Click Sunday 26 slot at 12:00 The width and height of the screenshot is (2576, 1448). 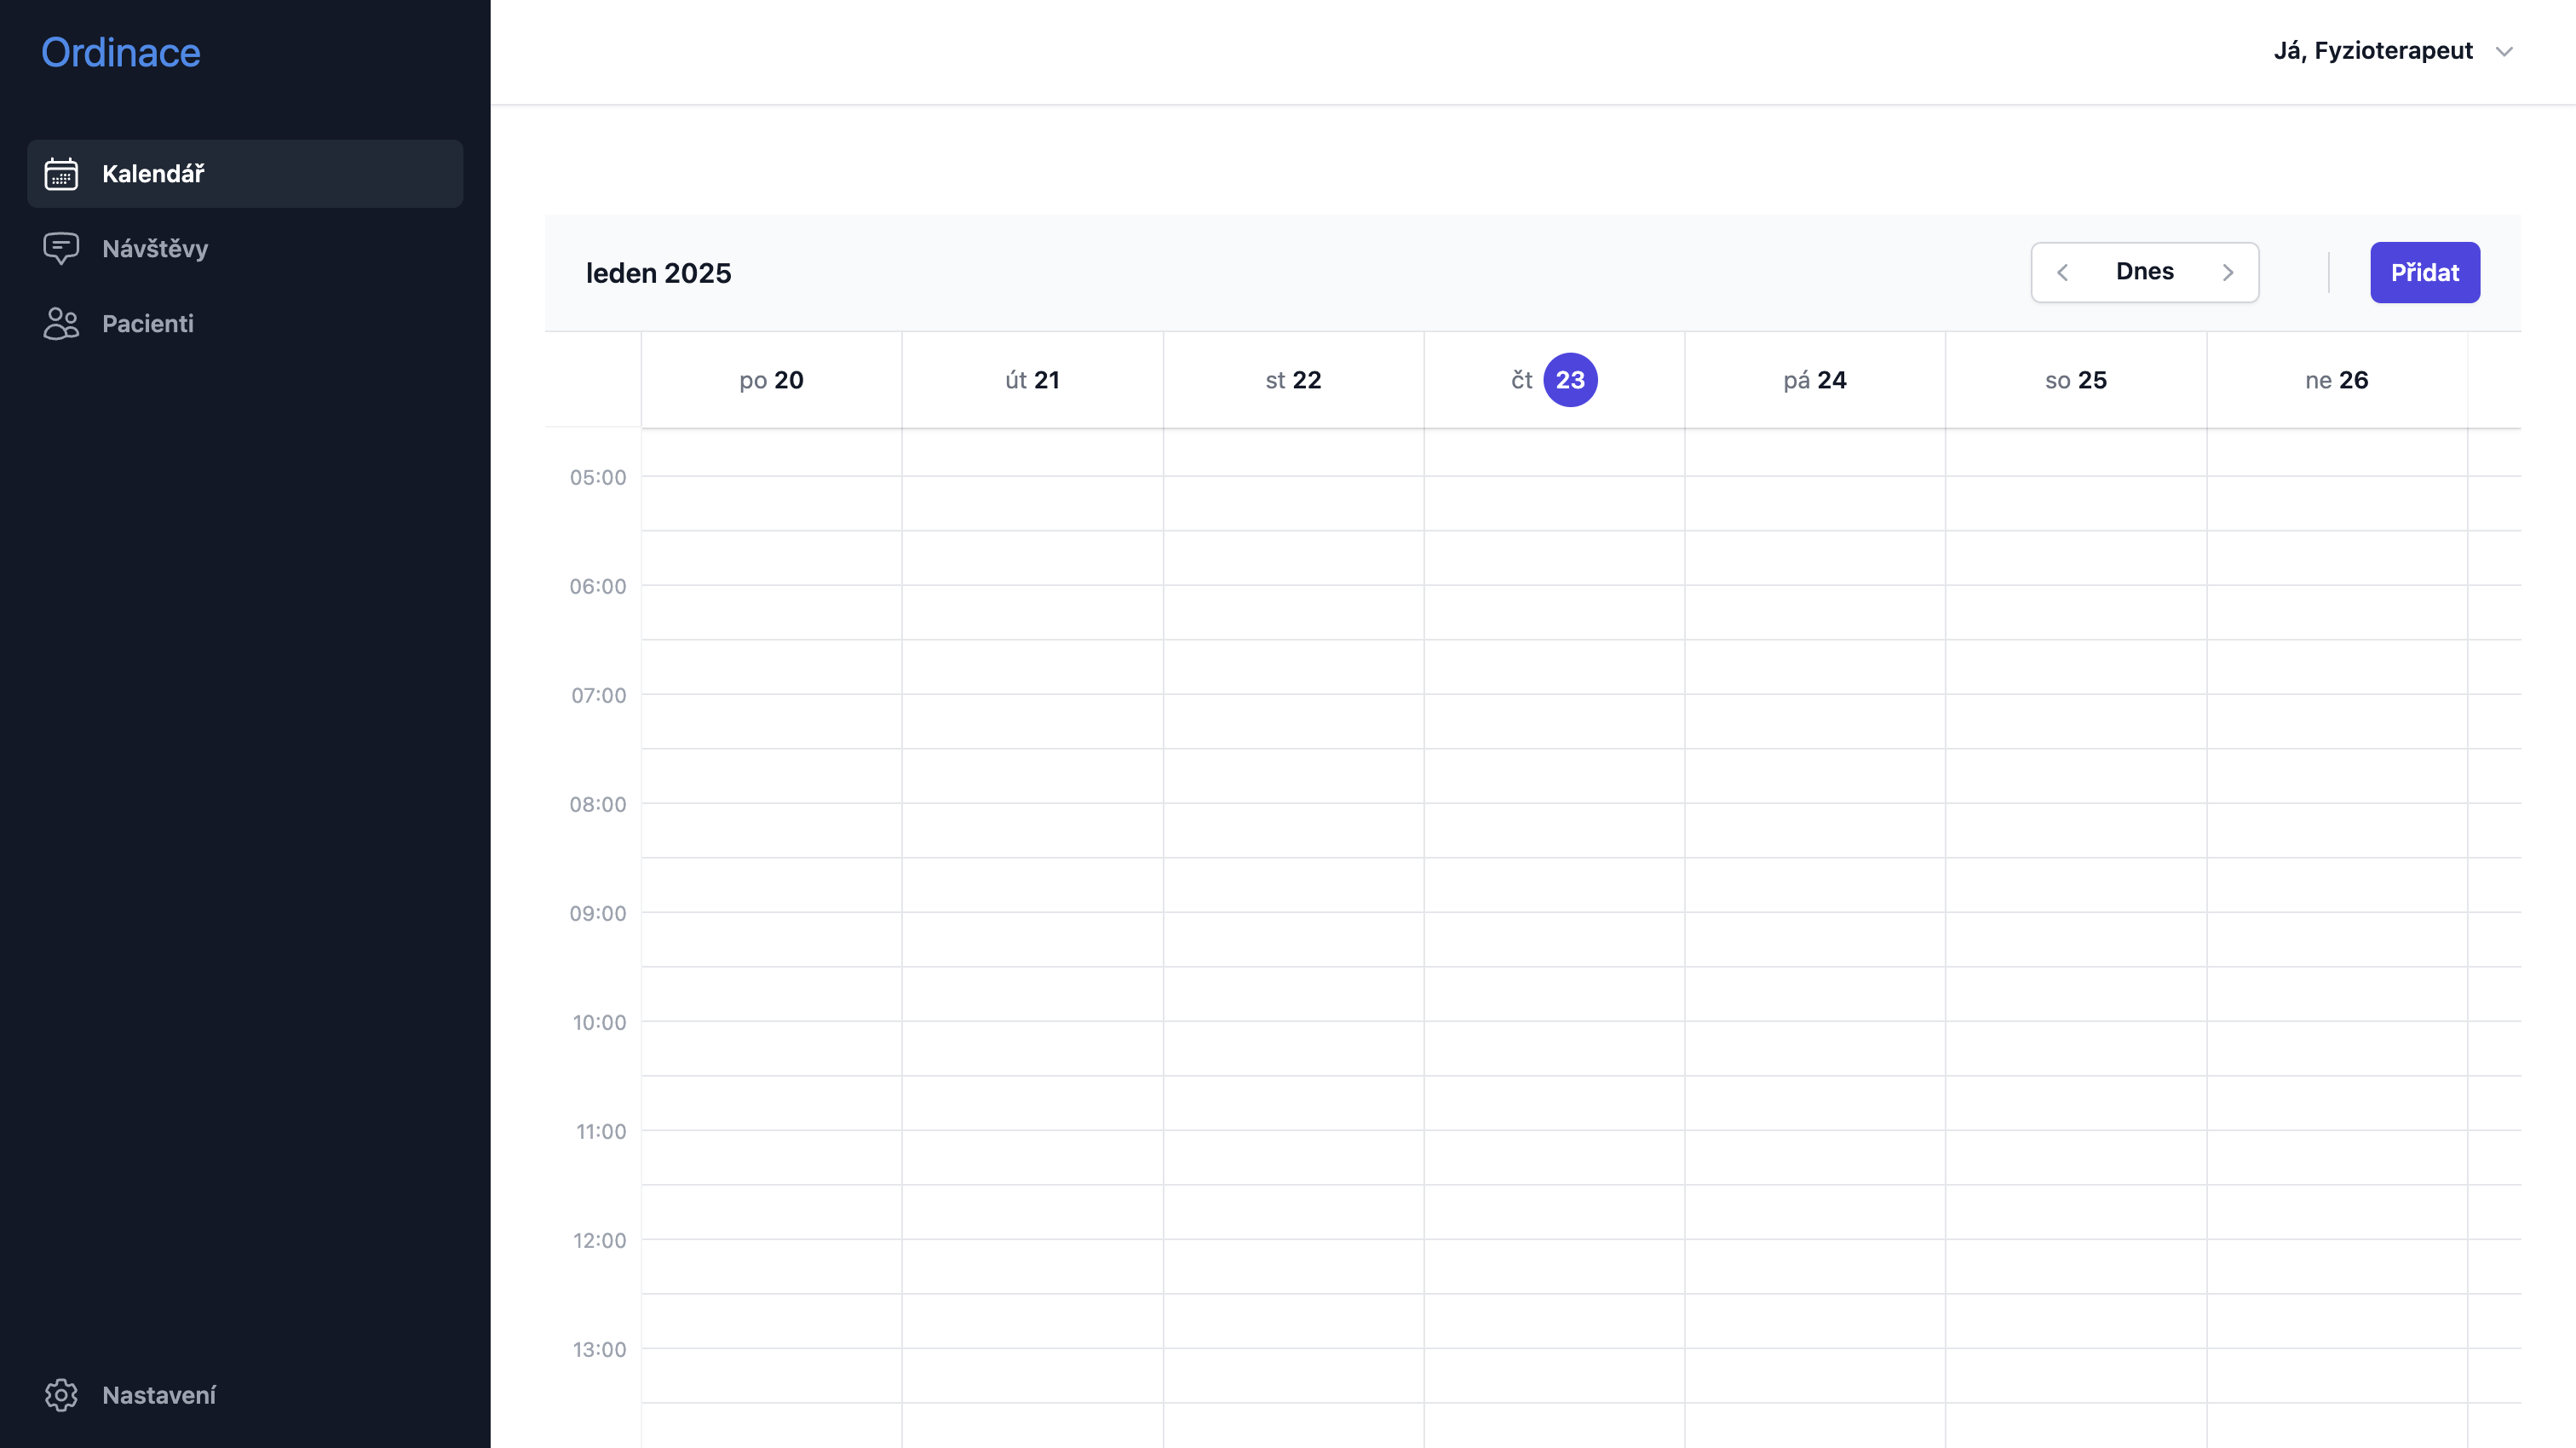tap(2336, 1266)
